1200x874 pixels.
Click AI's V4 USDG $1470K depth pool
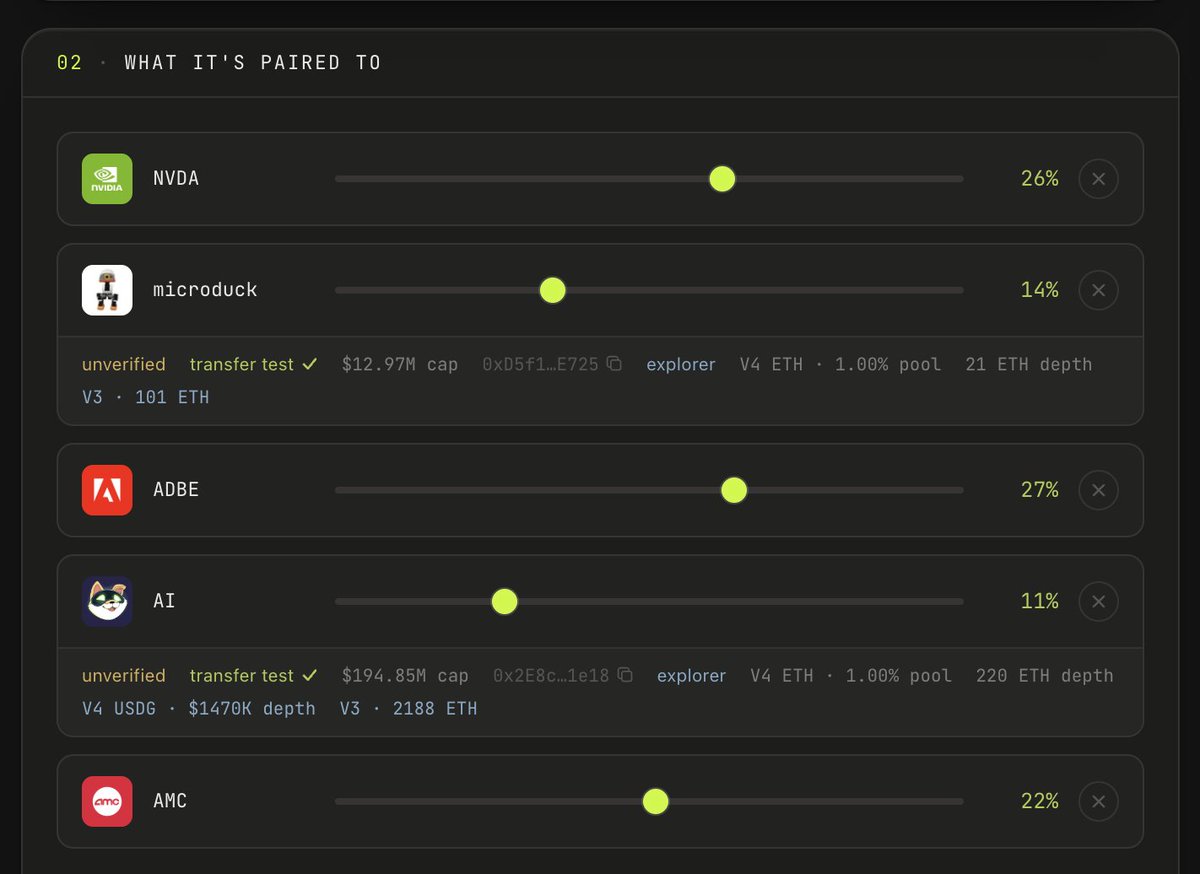click(199, 708)
